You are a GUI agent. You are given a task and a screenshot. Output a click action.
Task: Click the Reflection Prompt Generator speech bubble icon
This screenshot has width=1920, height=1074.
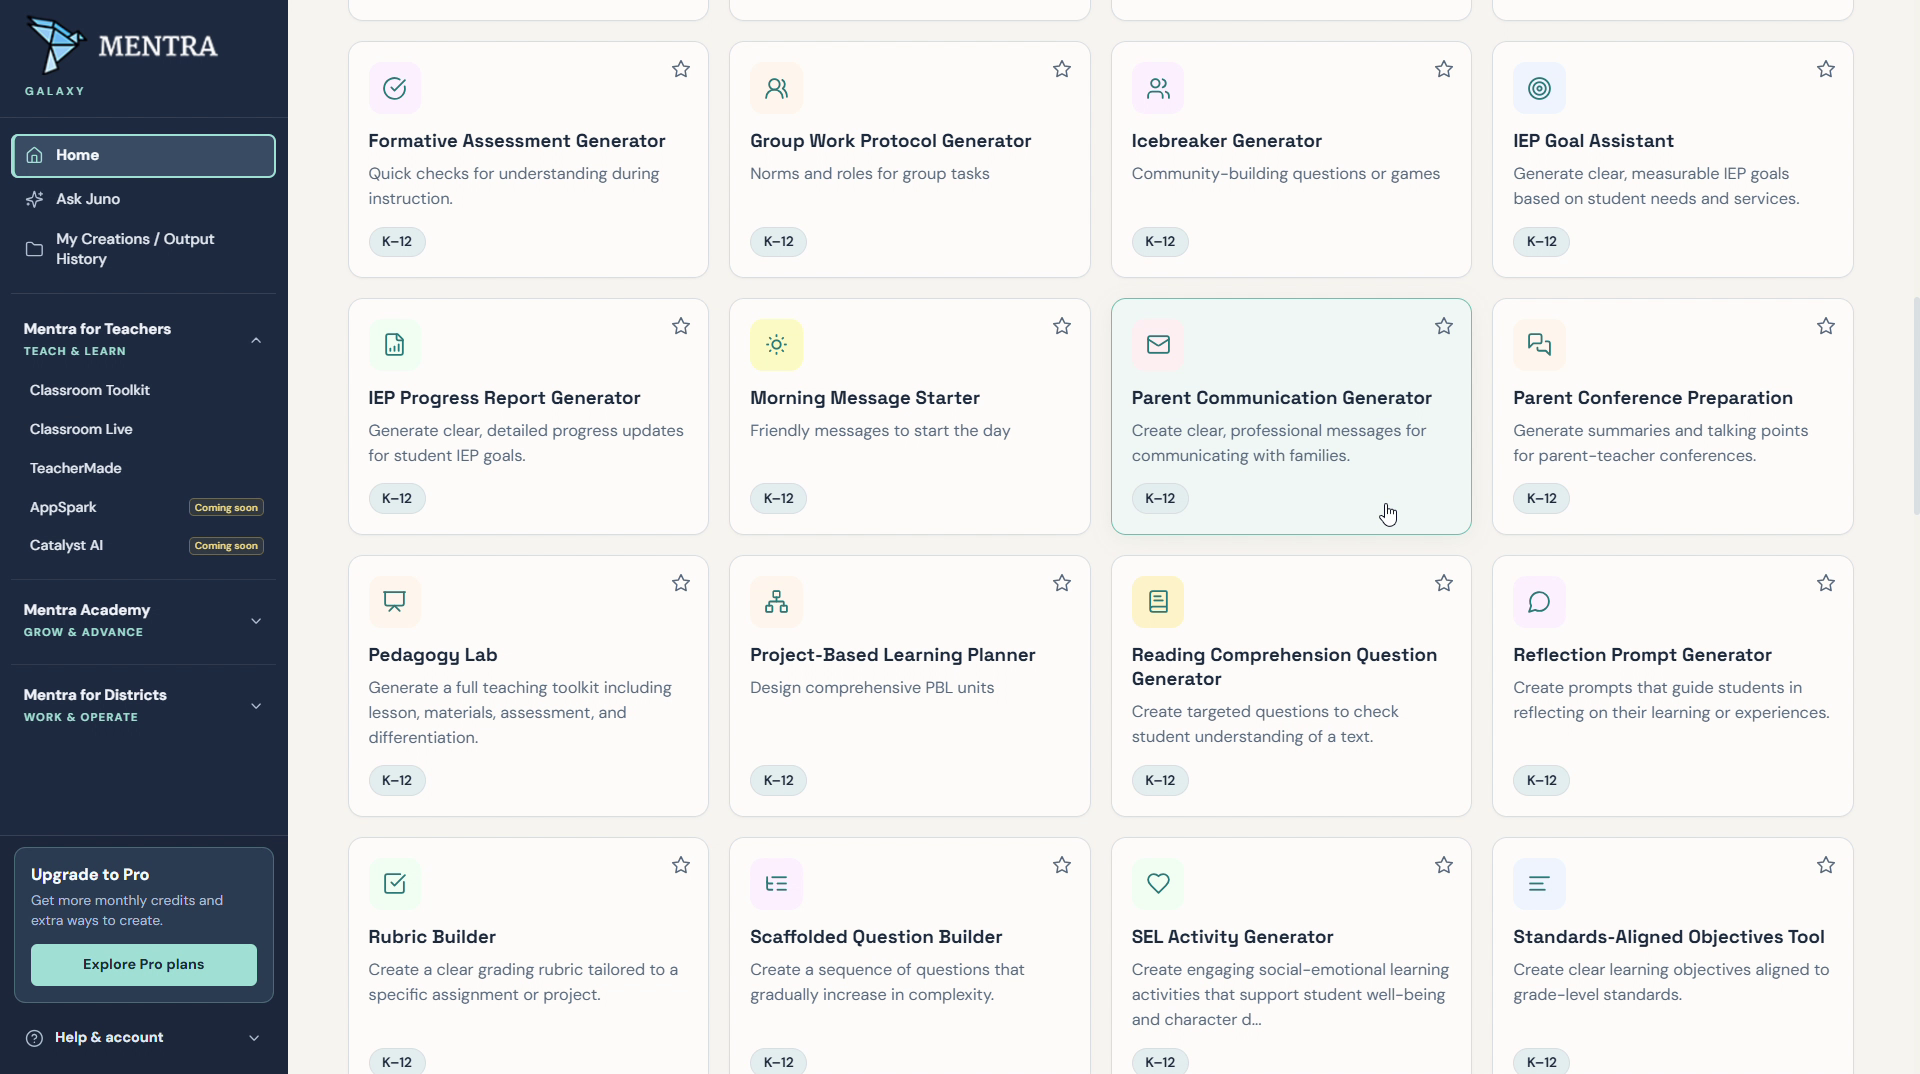(x=1539, y=602)
